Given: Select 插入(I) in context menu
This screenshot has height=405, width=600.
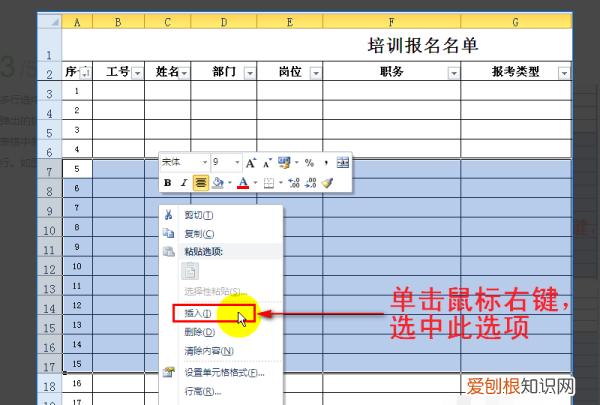Looking at the screenshot, I should click(214, 313).
